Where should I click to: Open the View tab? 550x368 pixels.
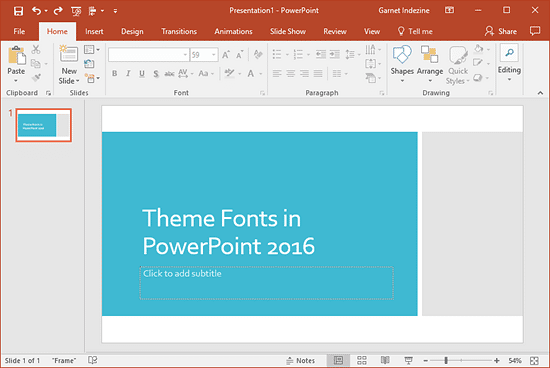pos(372,32)
